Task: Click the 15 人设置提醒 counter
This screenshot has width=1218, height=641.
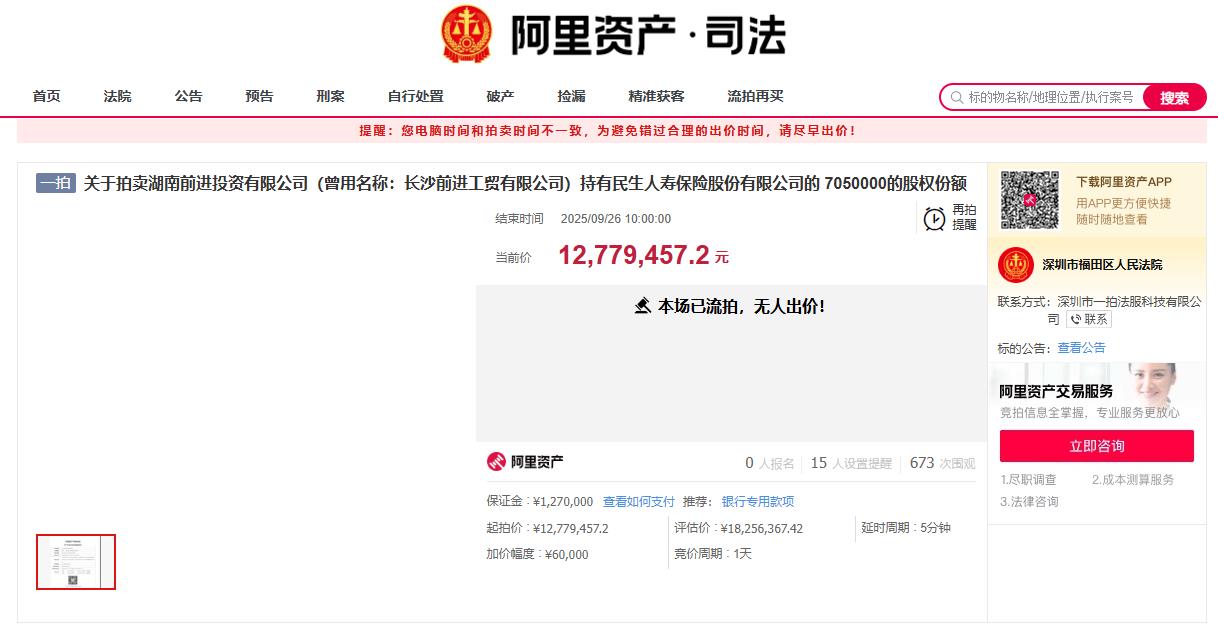Action: click(851, 463)
